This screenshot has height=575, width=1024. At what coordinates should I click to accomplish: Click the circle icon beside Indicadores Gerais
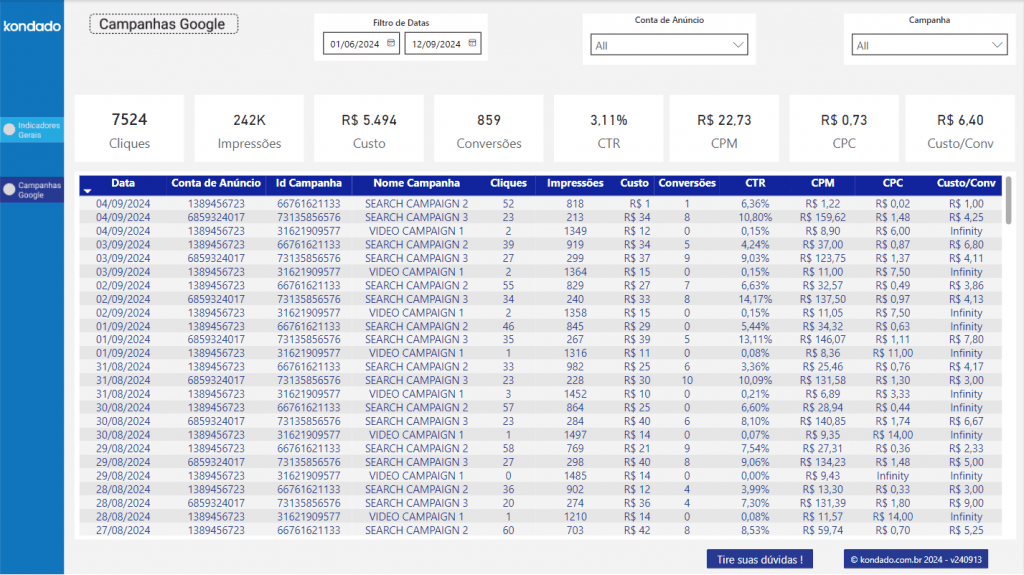(10, 129)
